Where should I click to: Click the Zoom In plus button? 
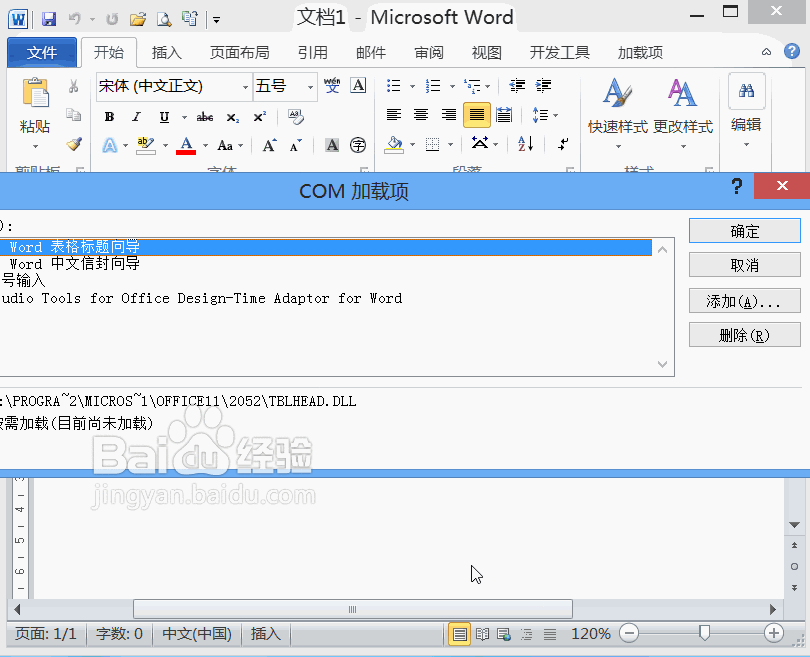pyautogui.click(x=773, y=633)
